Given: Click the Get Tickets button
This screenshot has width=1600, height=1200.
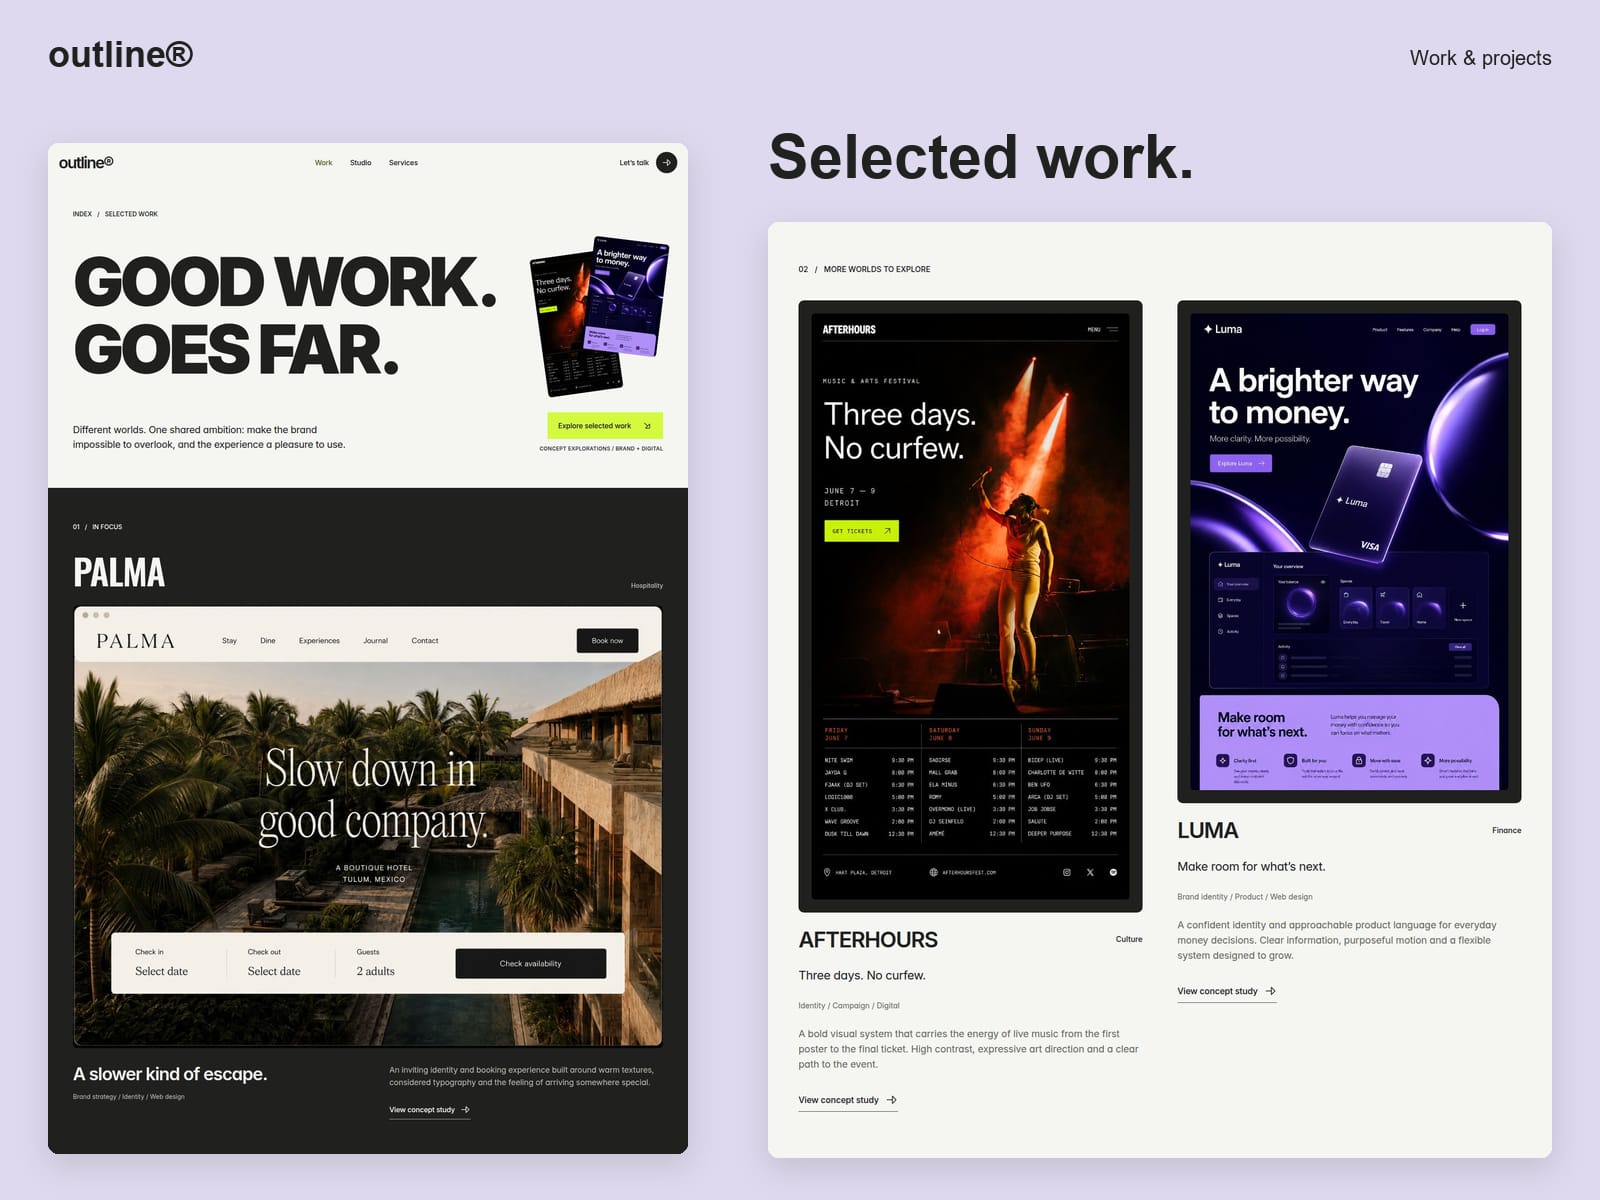Looking at the screenshot, I should (861, 531).
